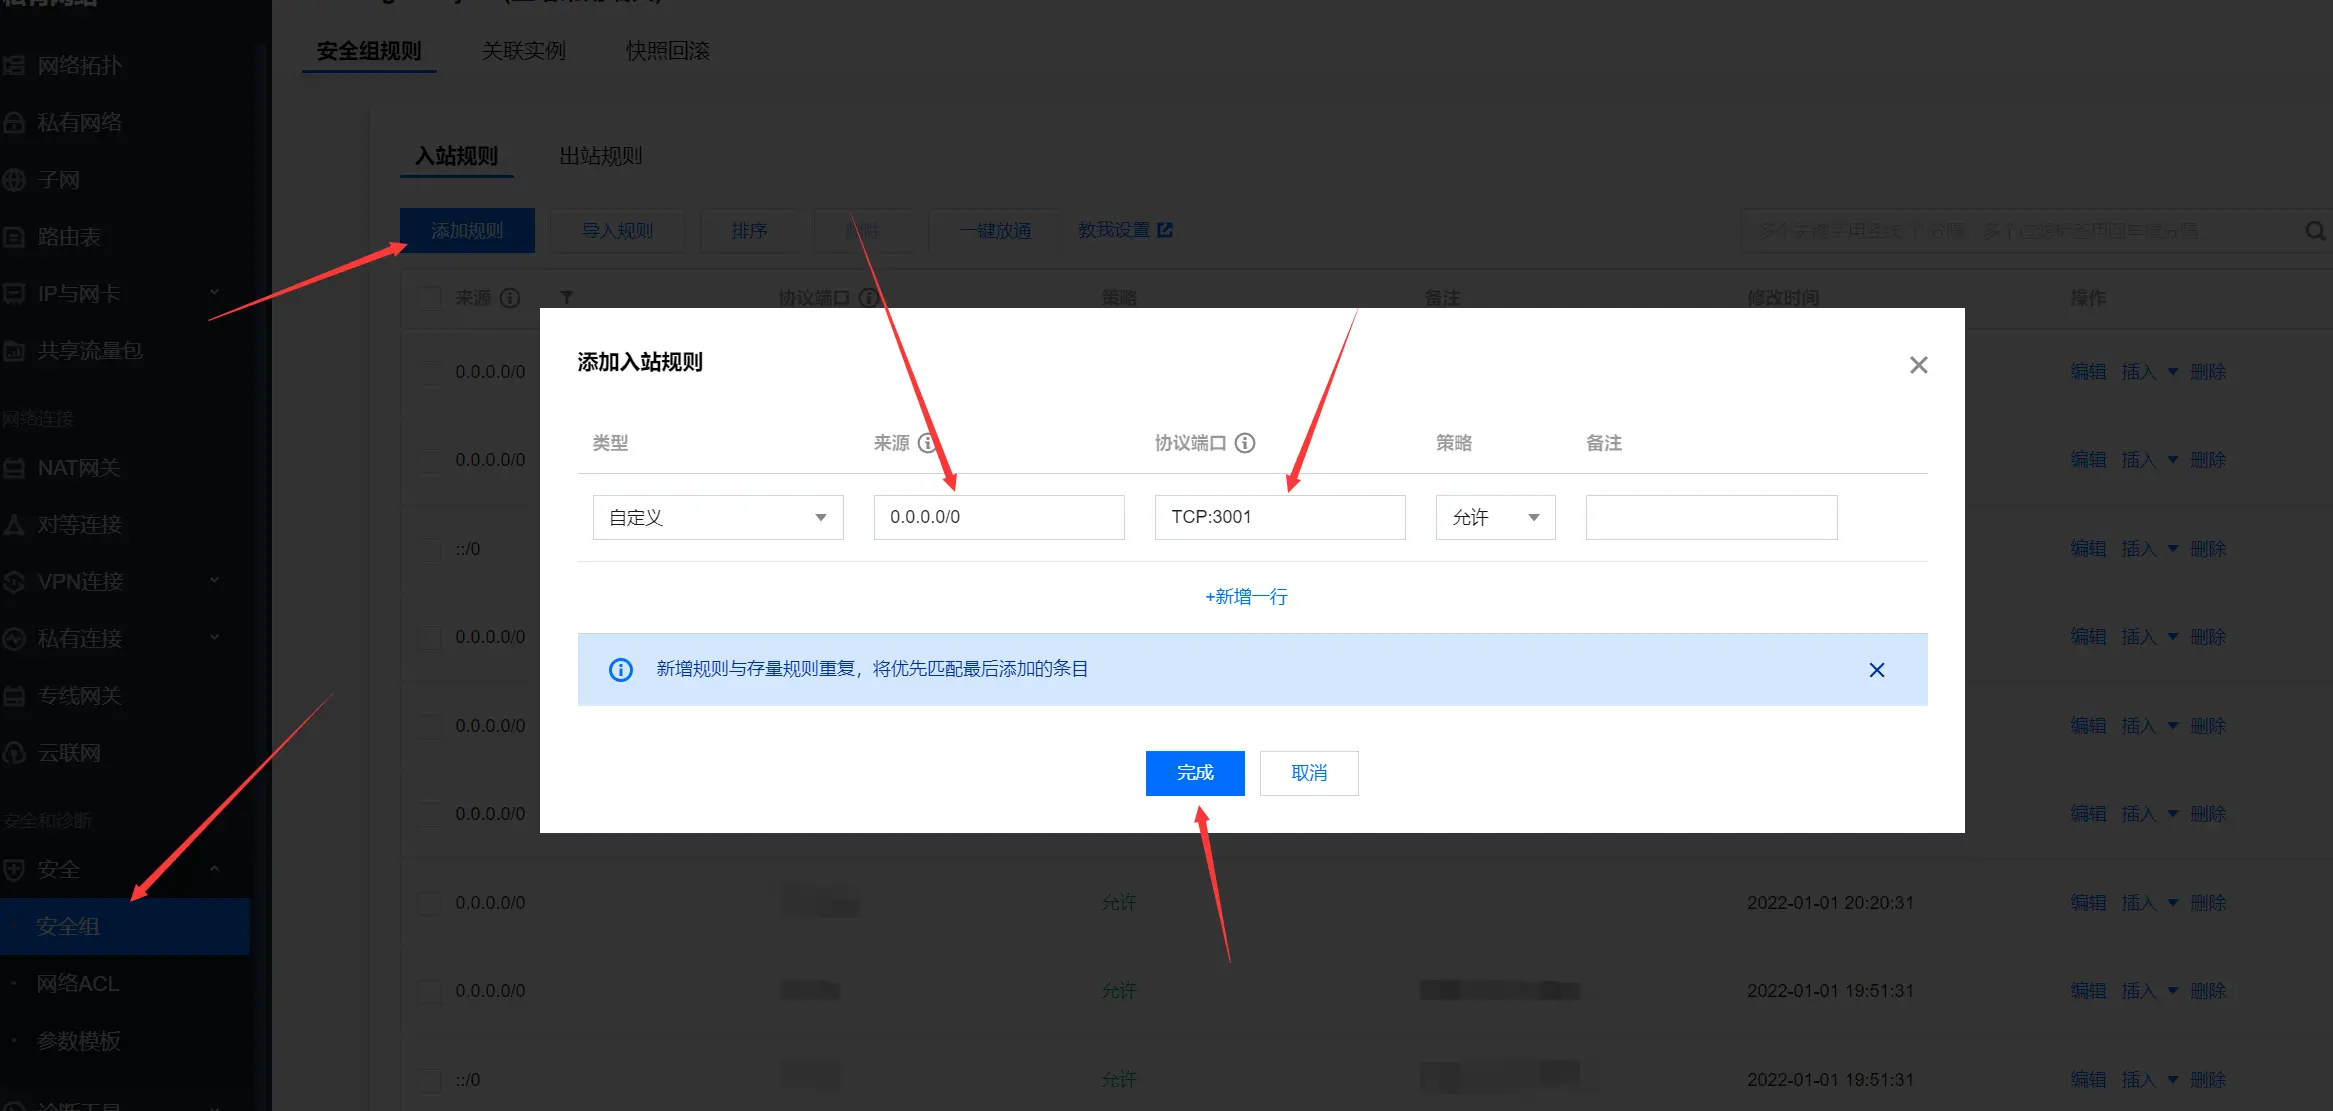Open the NAT网关 section
The image size is (2333, 1111).
tap(78, 468)
